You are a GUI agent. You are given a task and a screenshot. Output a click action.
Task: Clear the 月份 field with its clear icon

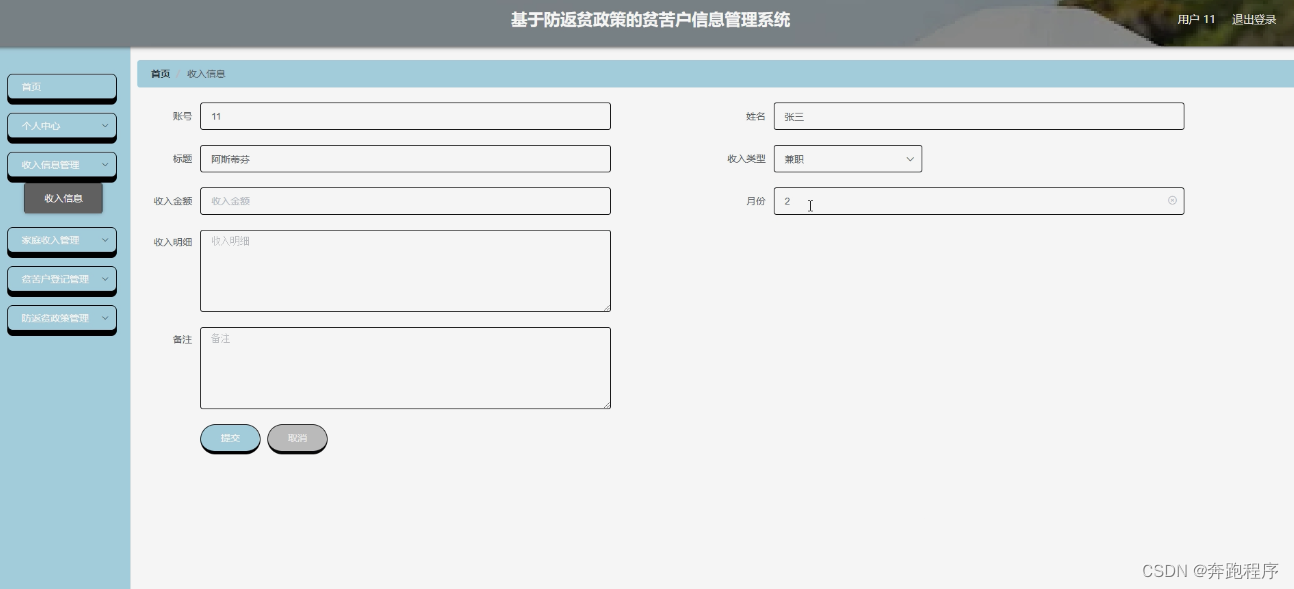point(1172,201)
